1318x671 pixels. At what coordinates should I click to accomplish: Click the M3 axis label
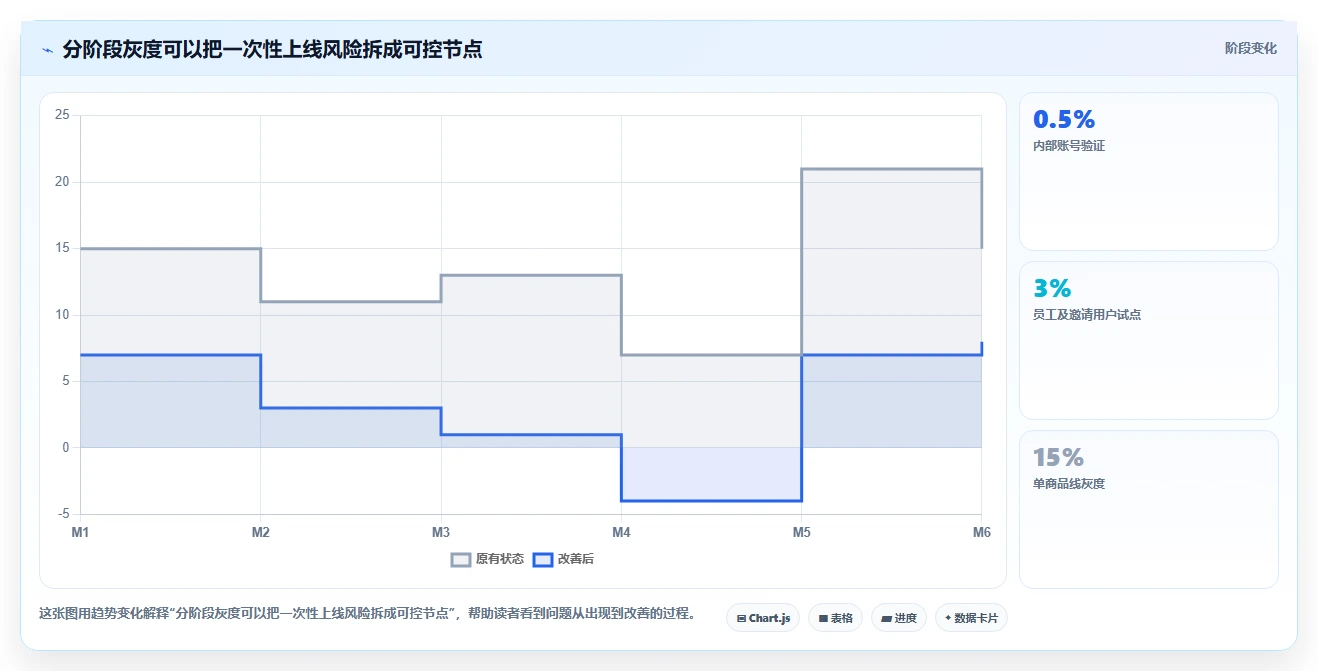tap(440, 532)
